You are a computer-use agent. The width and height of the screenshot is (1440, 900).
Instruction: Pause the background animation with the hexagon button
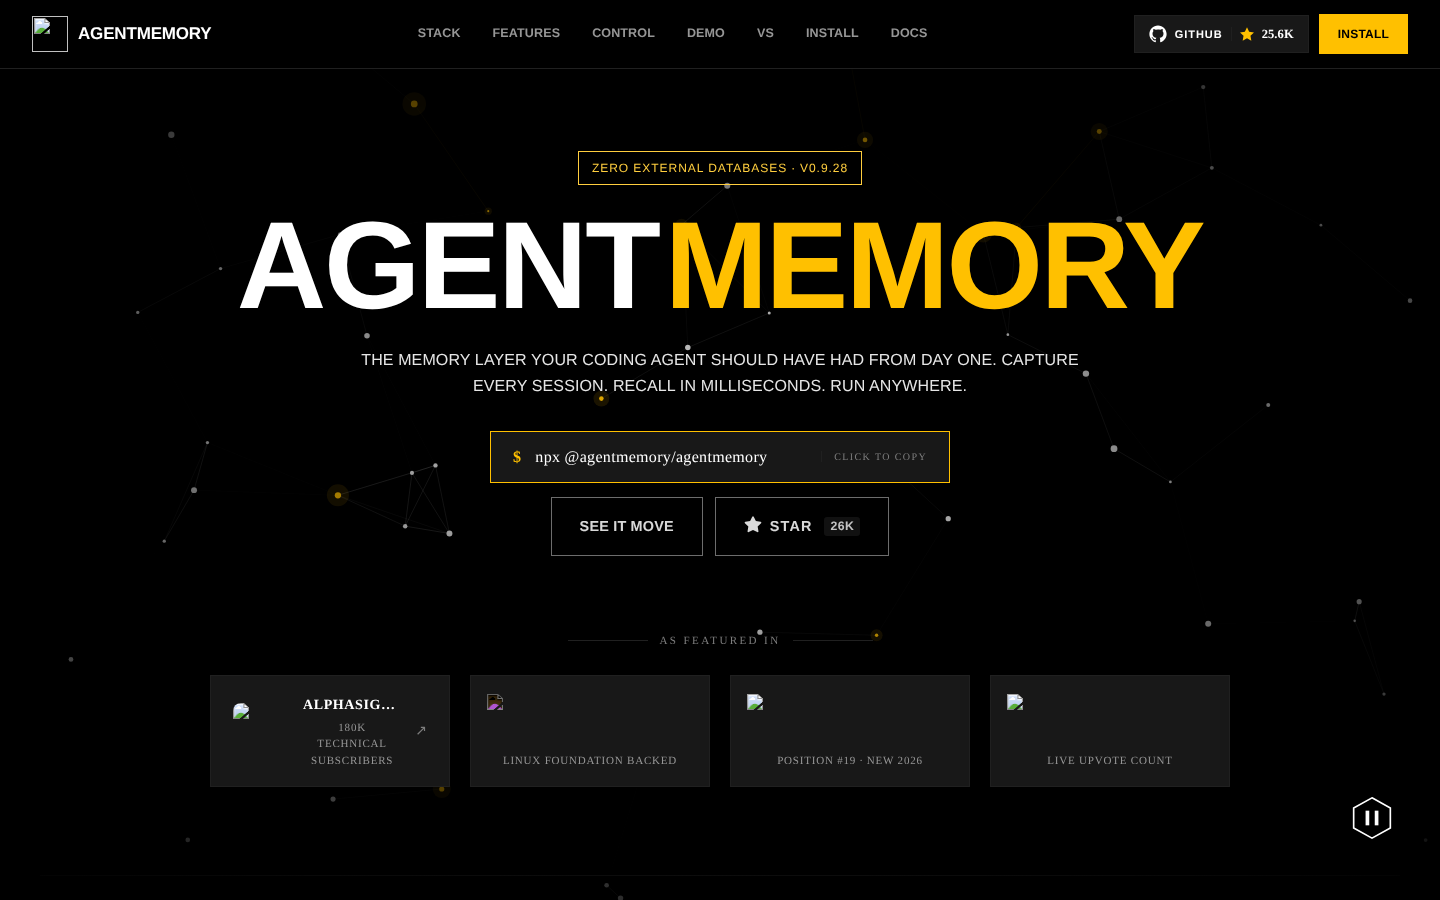tap(1372, 818)
